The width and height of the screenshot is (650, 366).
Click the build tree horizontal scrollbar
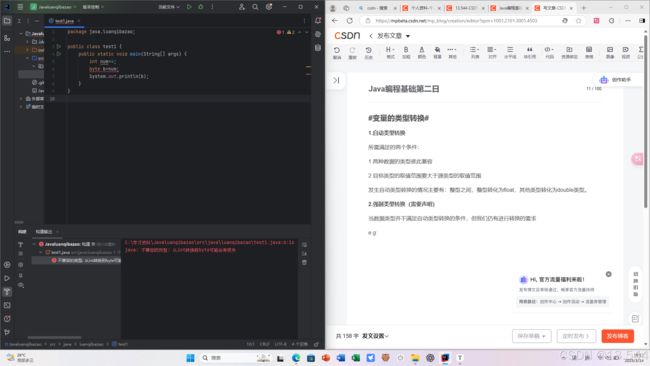[x=54, y=338]
